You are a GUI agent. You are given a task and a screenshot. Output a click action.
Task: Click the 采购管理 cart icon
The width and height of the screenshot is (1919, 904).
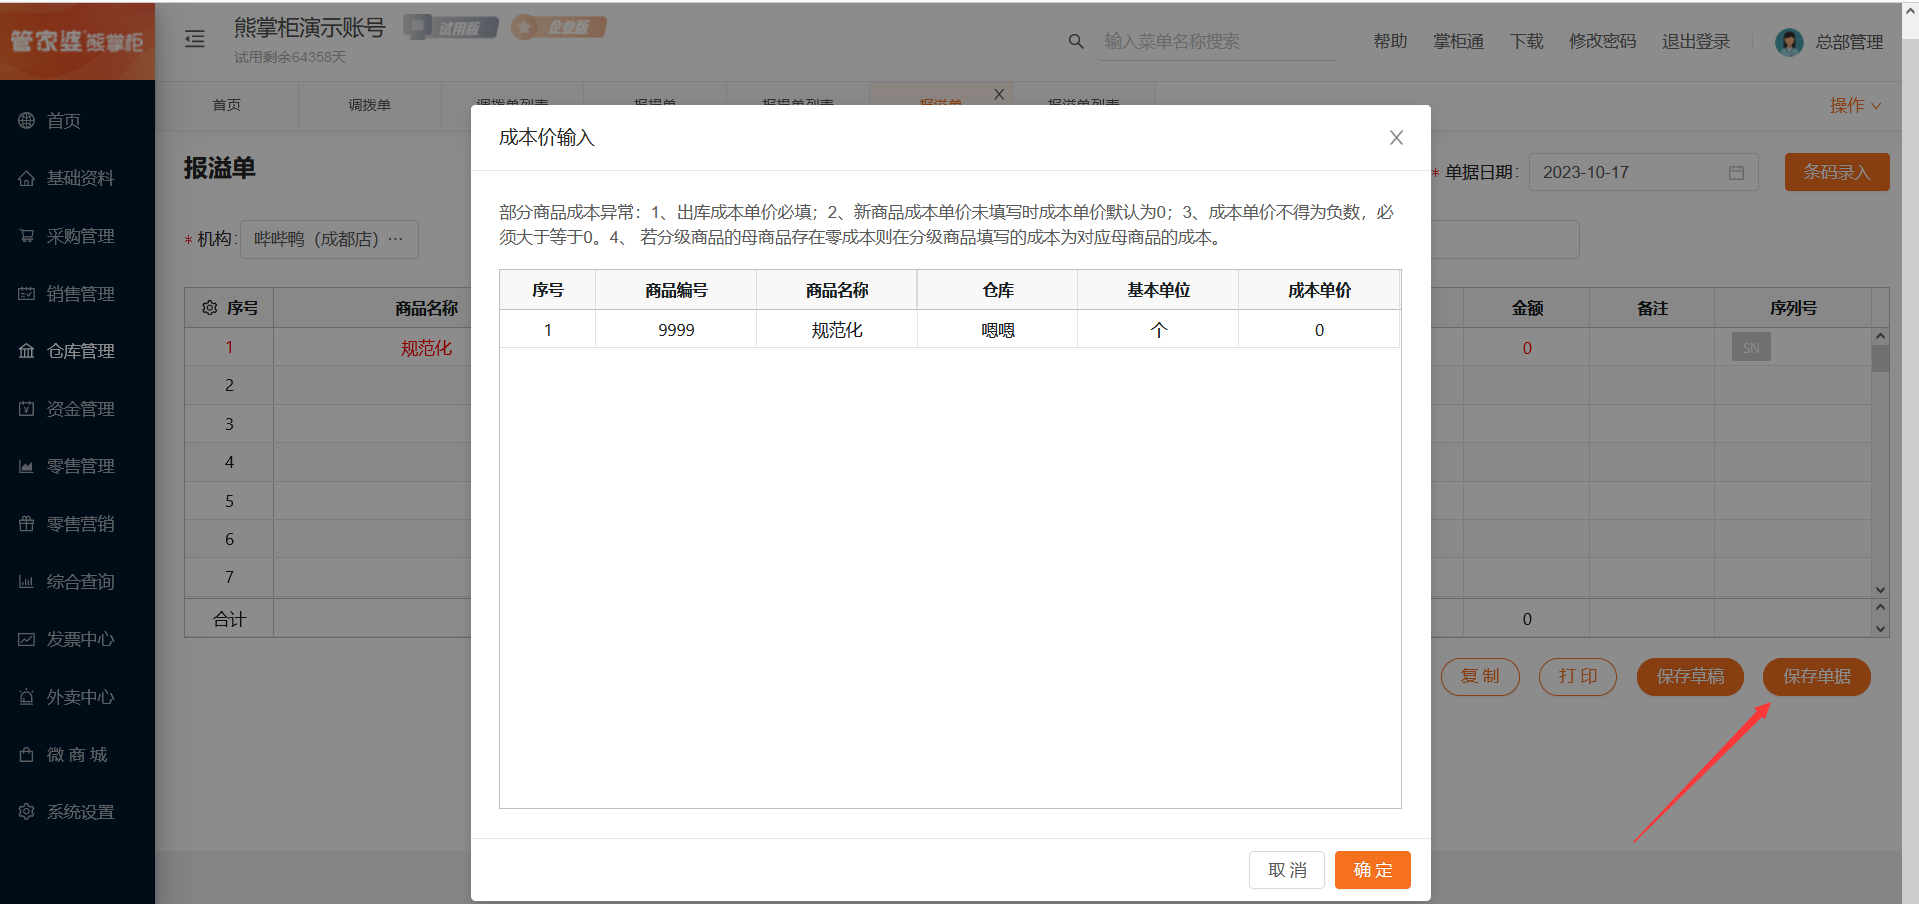click(27, 236)
